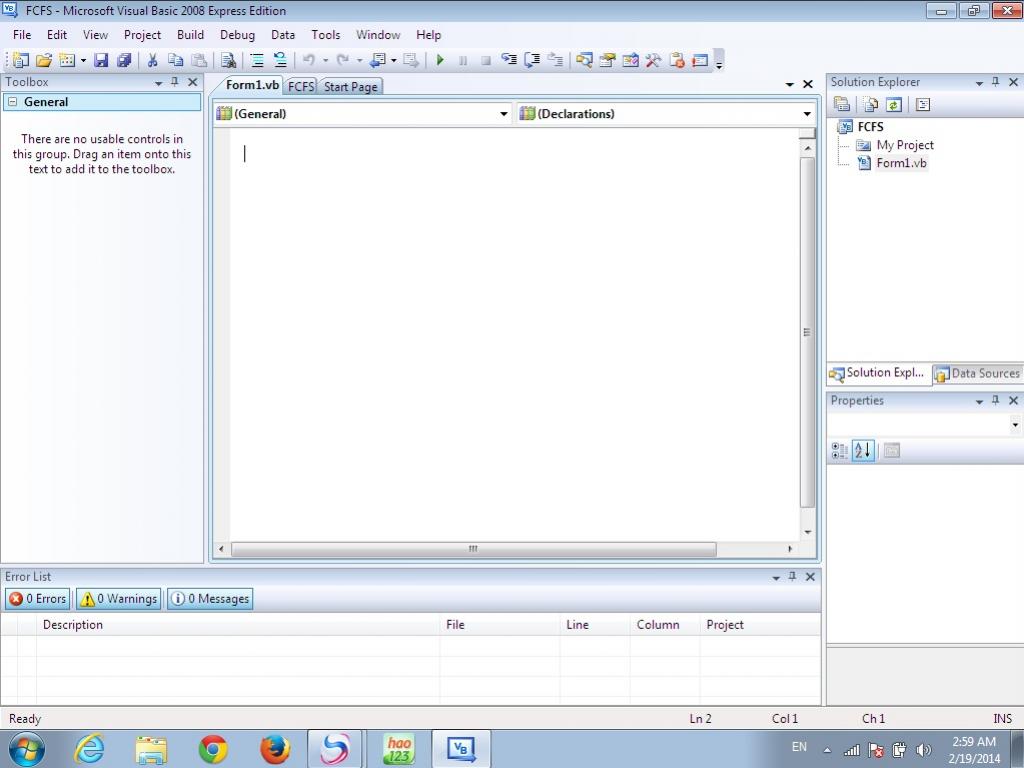Toggle auto-hide pin on Solution Explorer
This screenshot has height=768, width=1024.
click(x=995, y=82)
